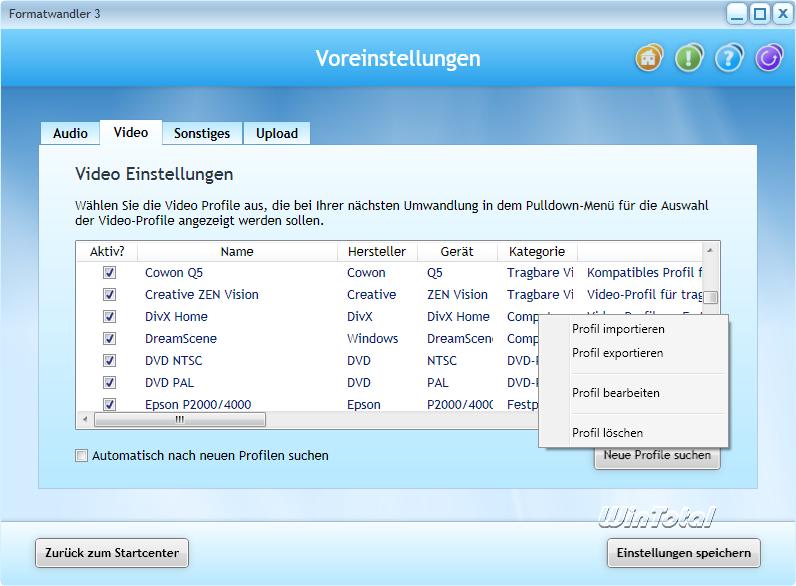Close the Formatwandler 3 window
Viewport: 796px width, 586px height.
[783, 14]
